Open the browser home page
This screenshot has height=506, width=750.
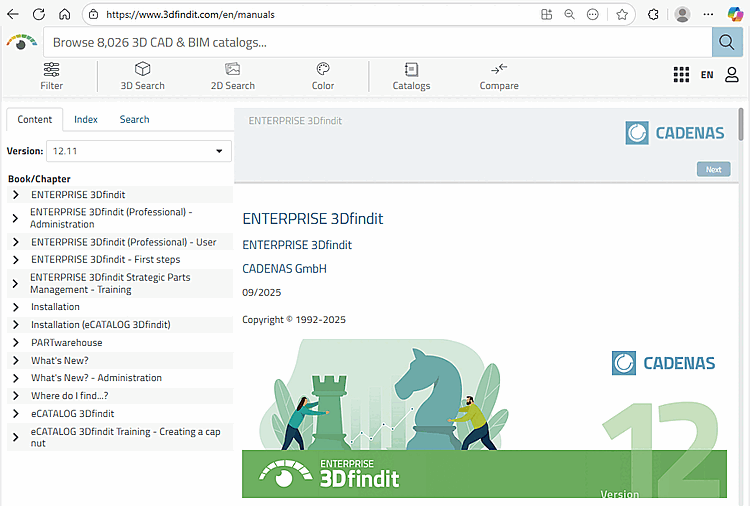click(x=65, y=14)
